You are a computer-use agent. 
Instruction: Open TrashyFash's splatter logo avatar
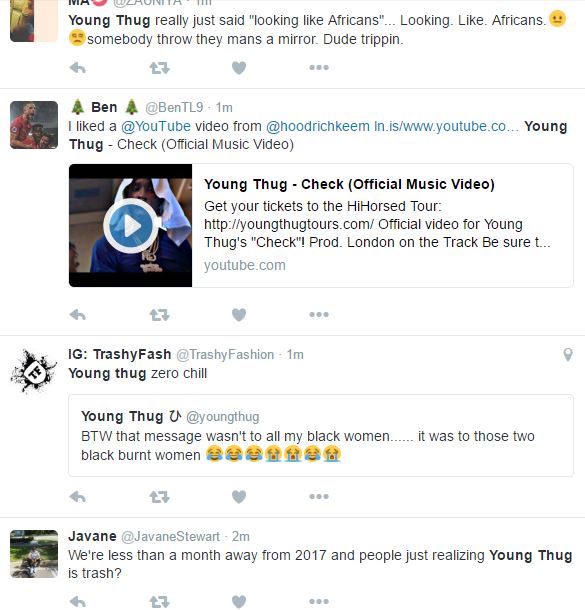pyautogui.click(x=34, y=371)
